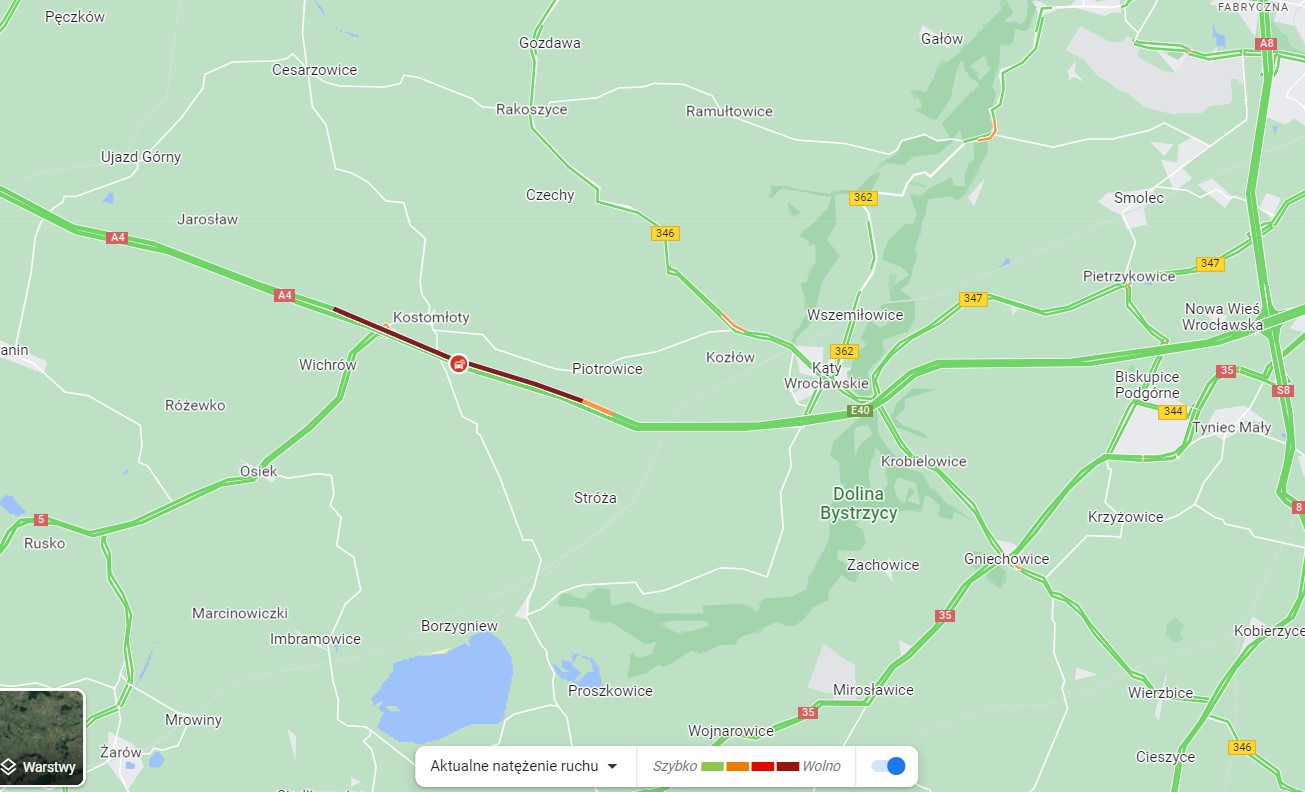Click the 344 road marker near Biskupice Podgórne
The width and height of the screenshot is (1305, 792).
click(x=1173, y=411)
